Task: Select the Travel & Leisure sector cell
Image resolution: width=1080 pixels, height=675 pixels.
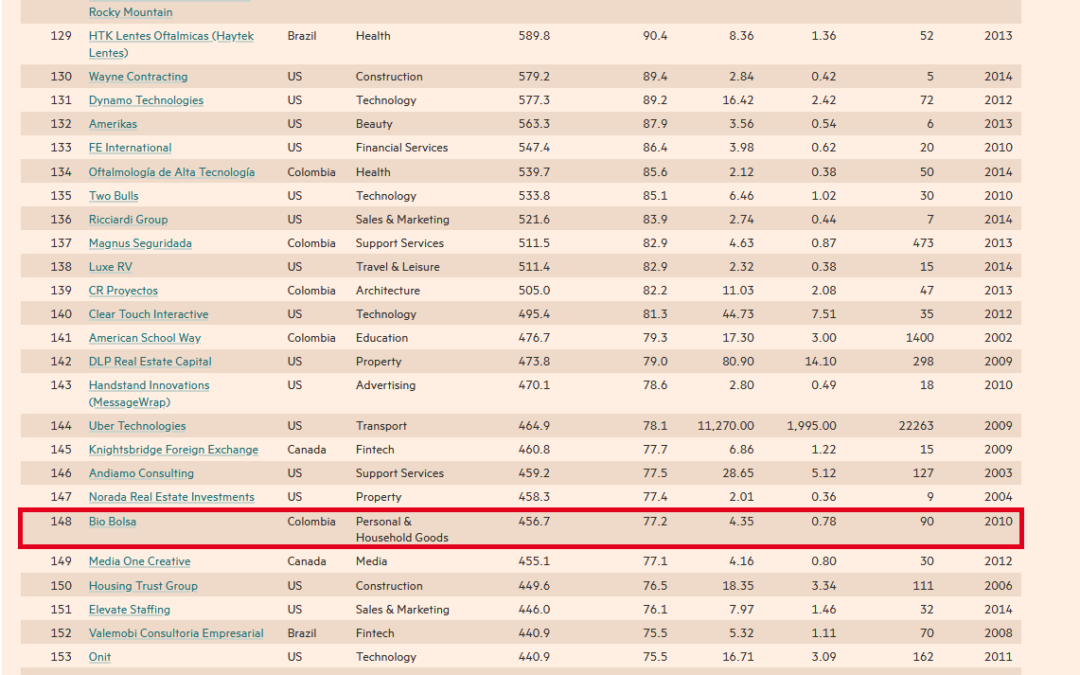Action: pyautogui.click(x=397, y=267)
